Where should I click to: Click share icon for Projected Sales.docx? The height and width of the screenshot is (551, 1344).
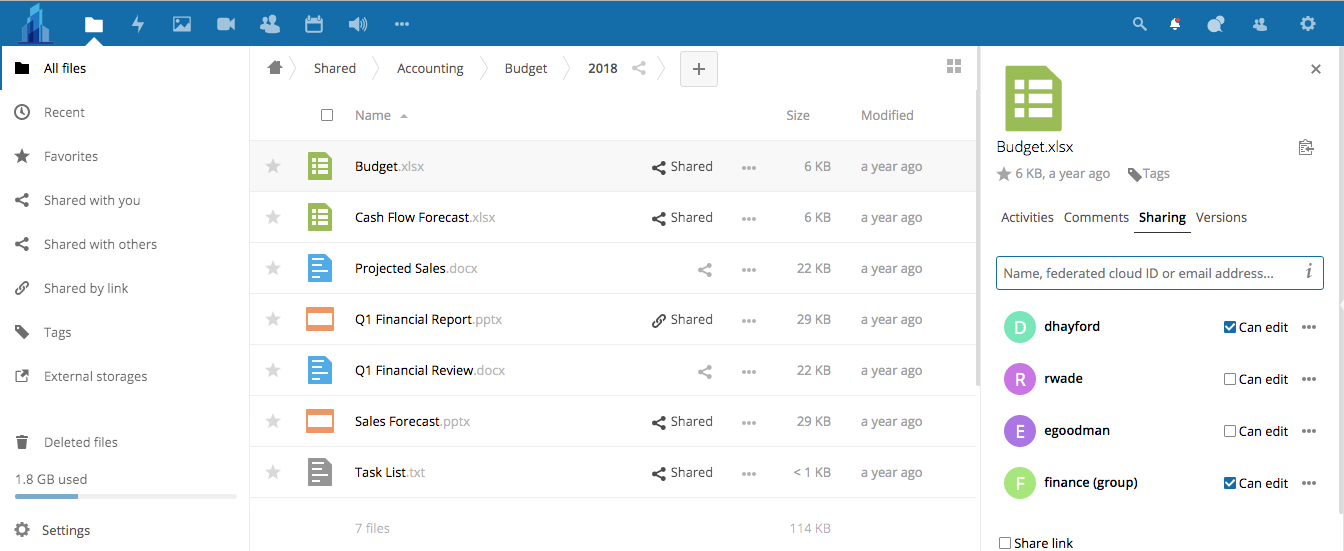[705, 269]
